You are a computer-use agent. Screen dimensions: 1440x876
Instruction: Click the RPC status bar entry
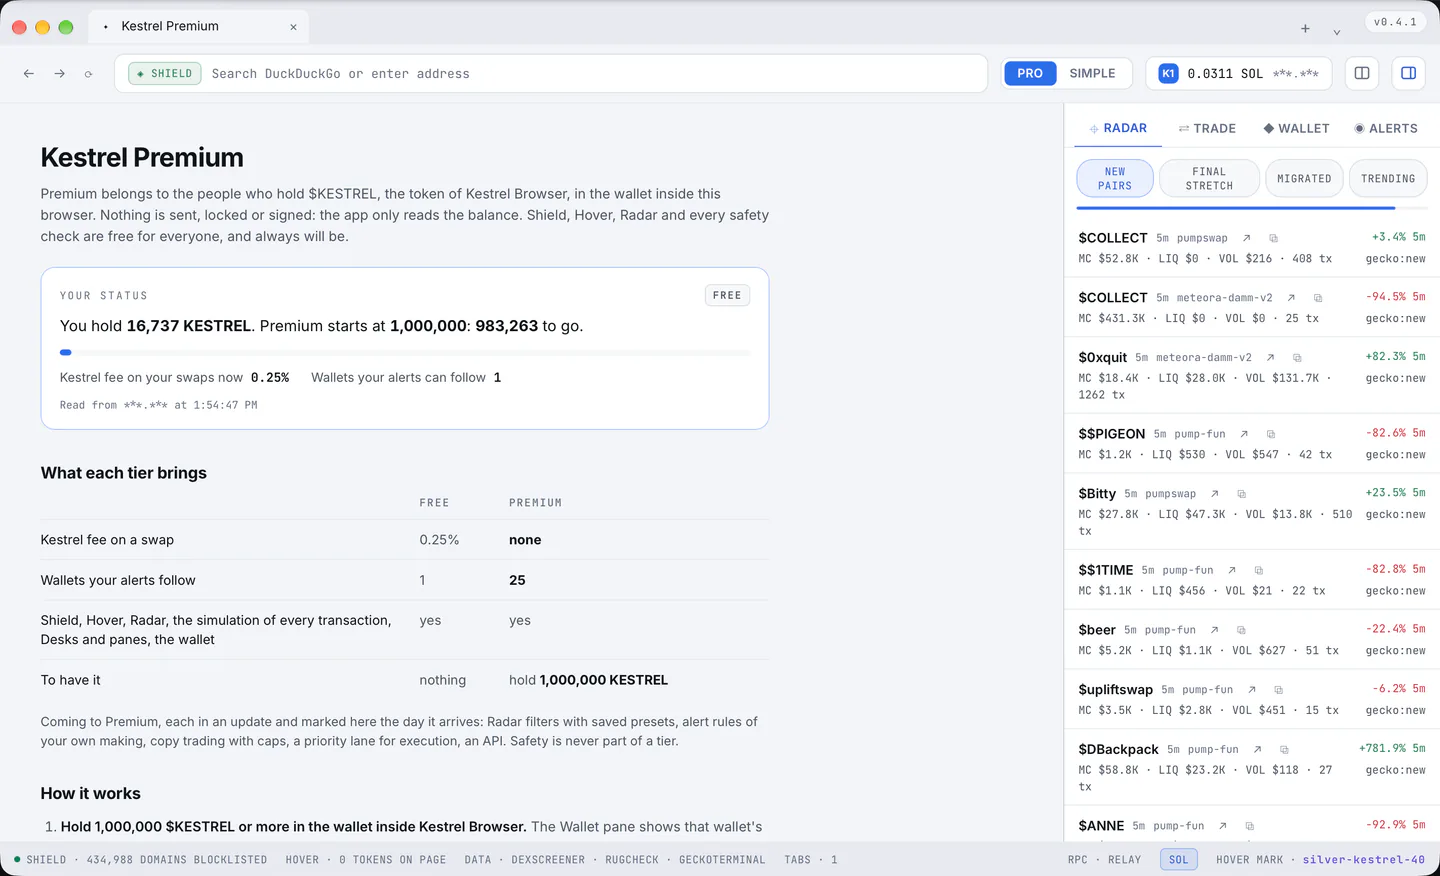pyautogui.click(x=1078, y=860)
